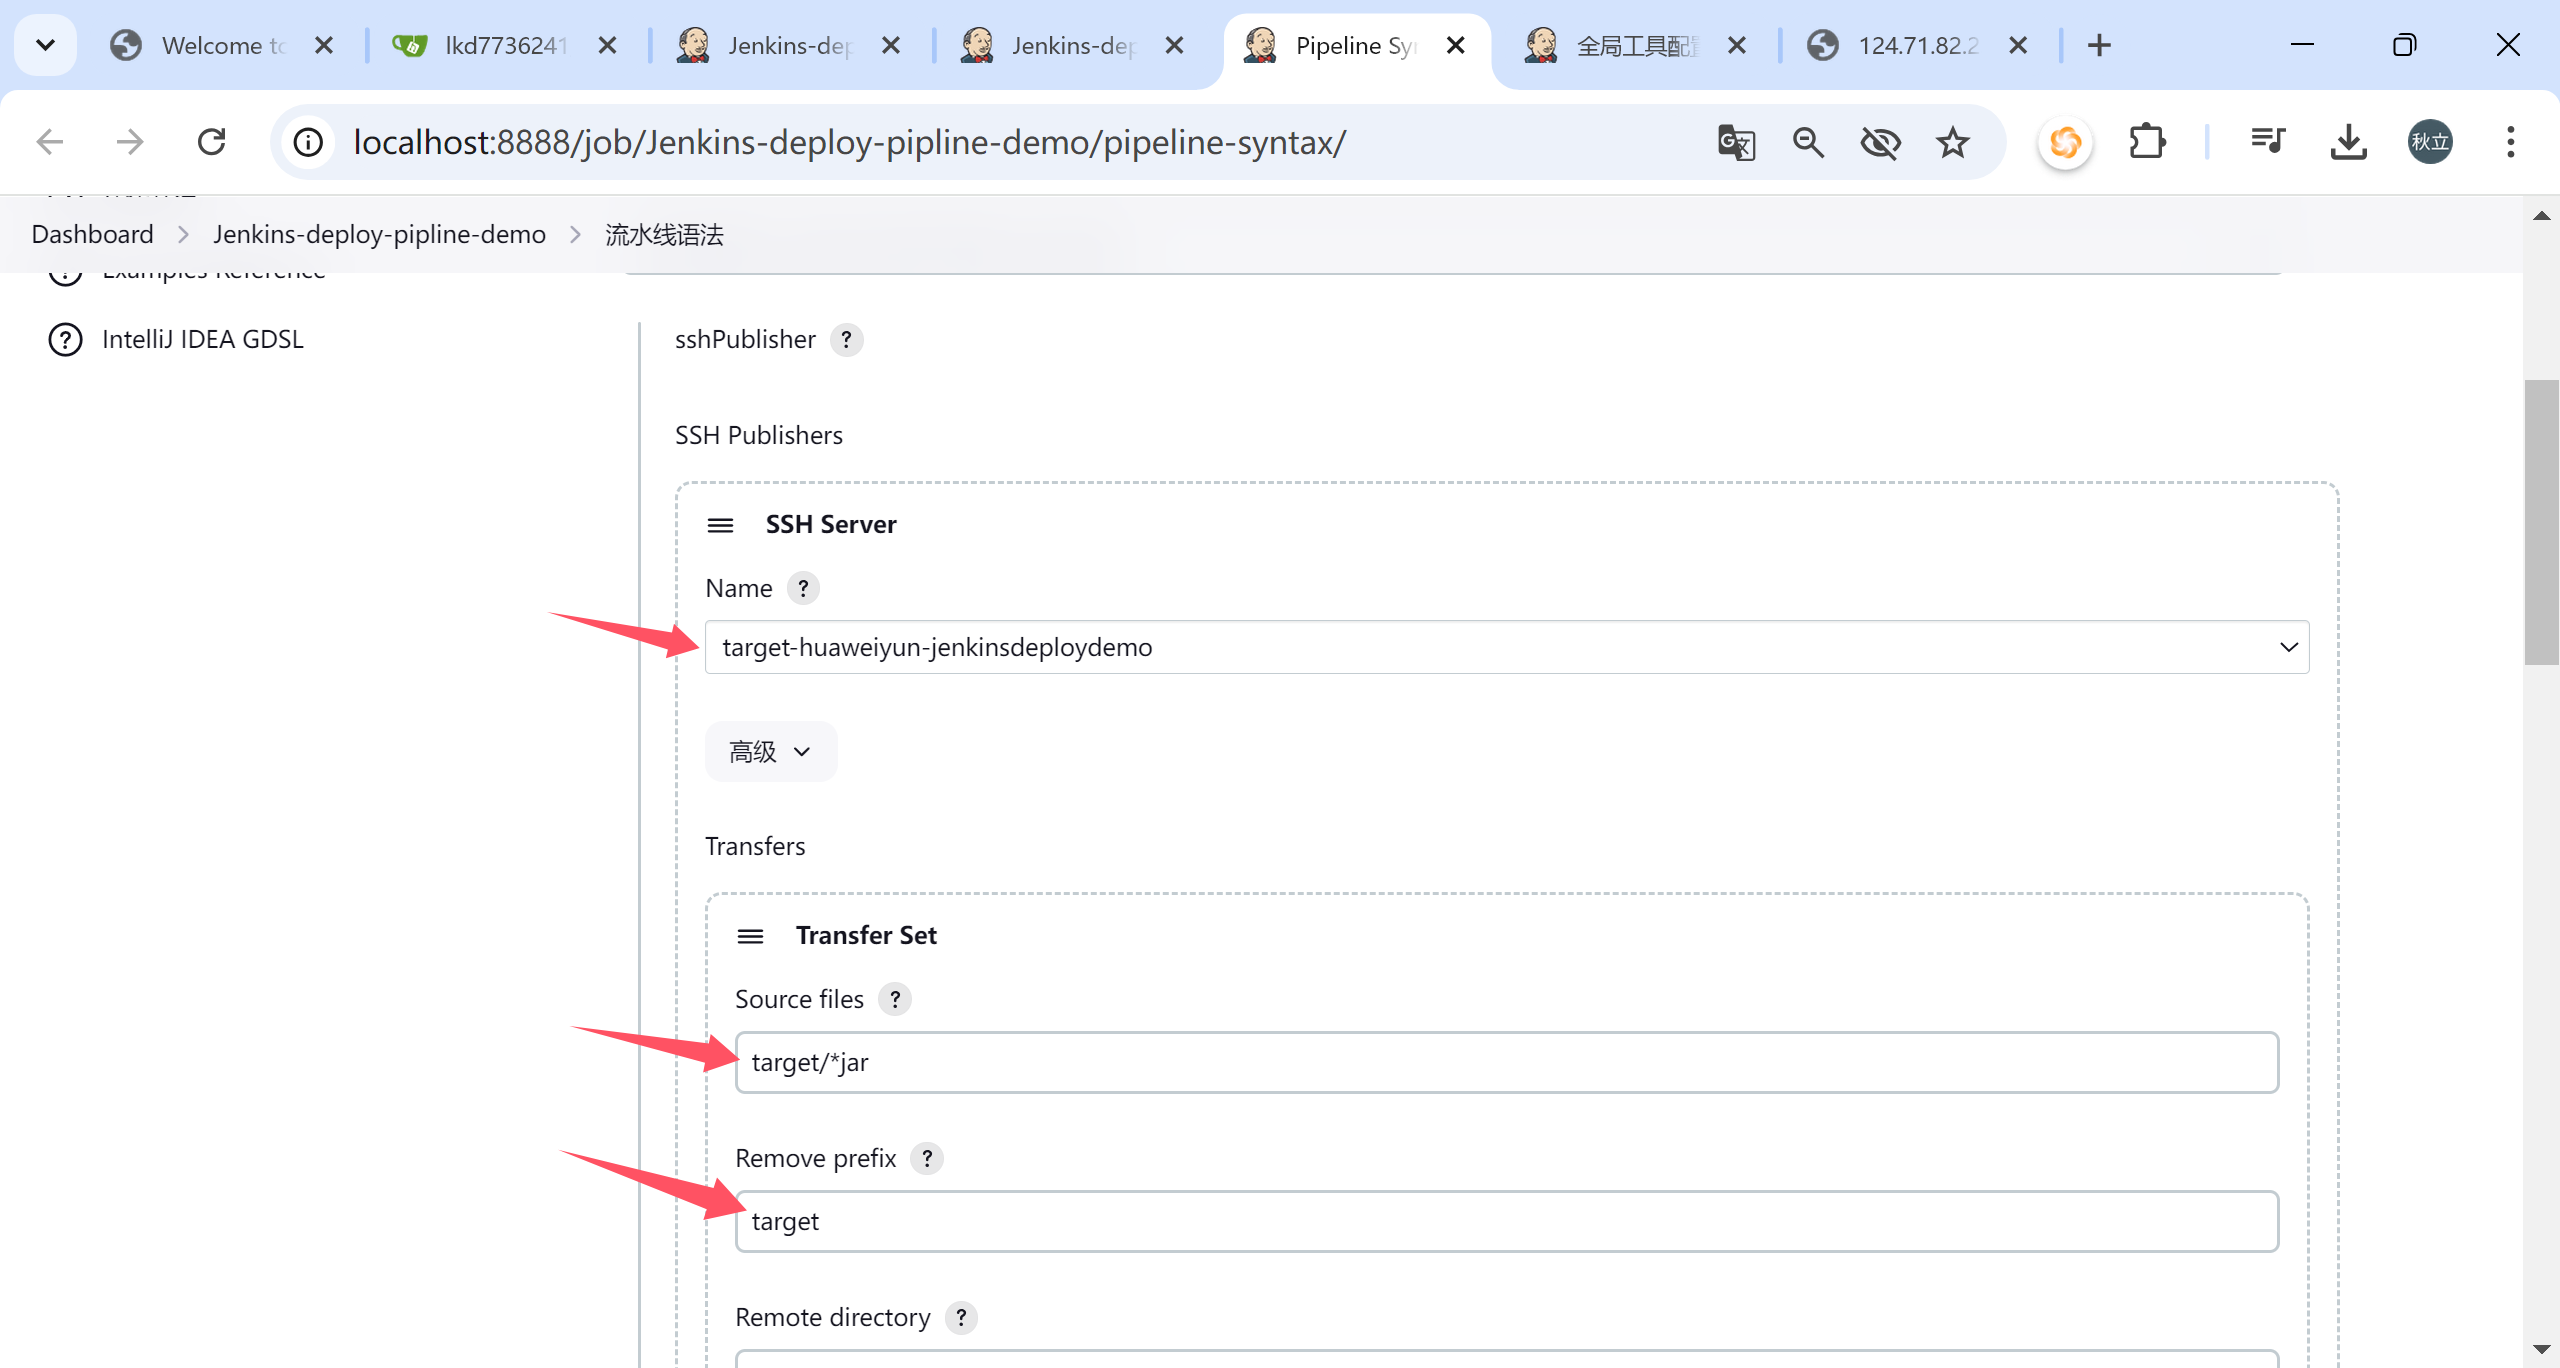The height and width of the screenshot is (1368, 2560).
Task: Expand the 高级 advanced options
Action: [x=770, y=752]
